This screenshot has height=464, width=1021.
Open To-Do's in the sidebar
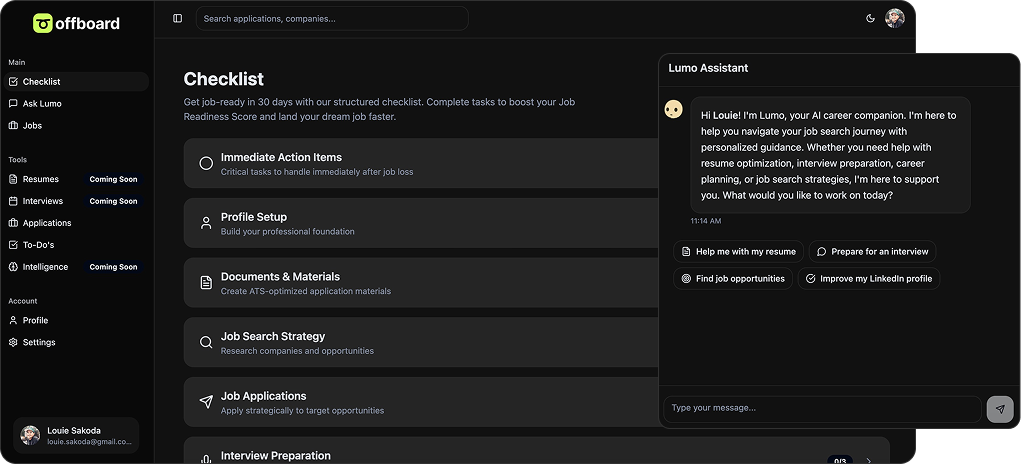point(38,245)
